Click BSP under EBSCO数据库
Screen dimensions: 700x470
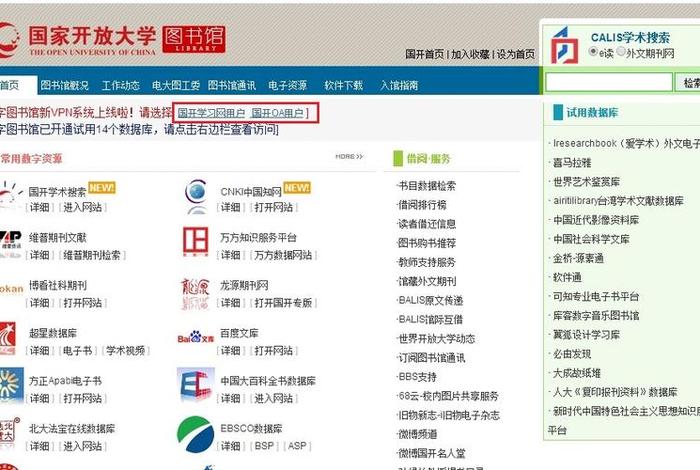pos(264,445)
